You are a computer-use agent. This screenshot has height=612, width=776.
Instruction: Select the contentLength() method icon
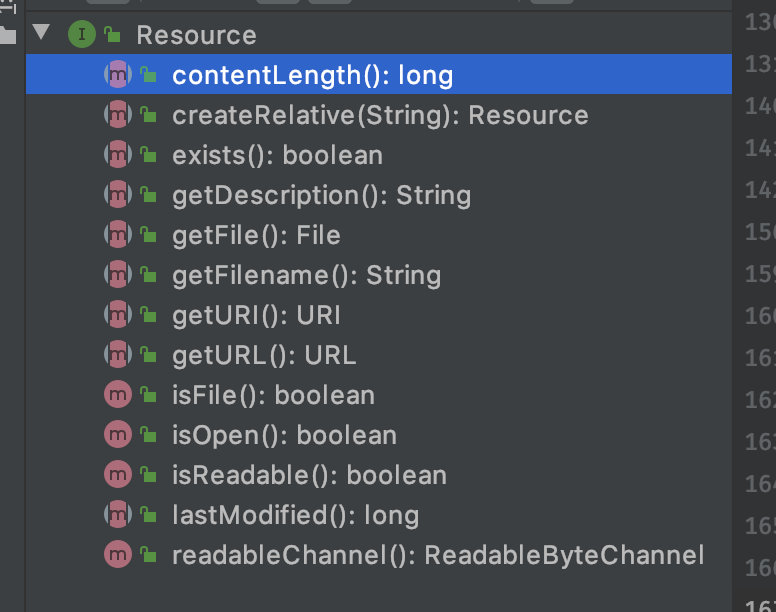coord(118,75)
